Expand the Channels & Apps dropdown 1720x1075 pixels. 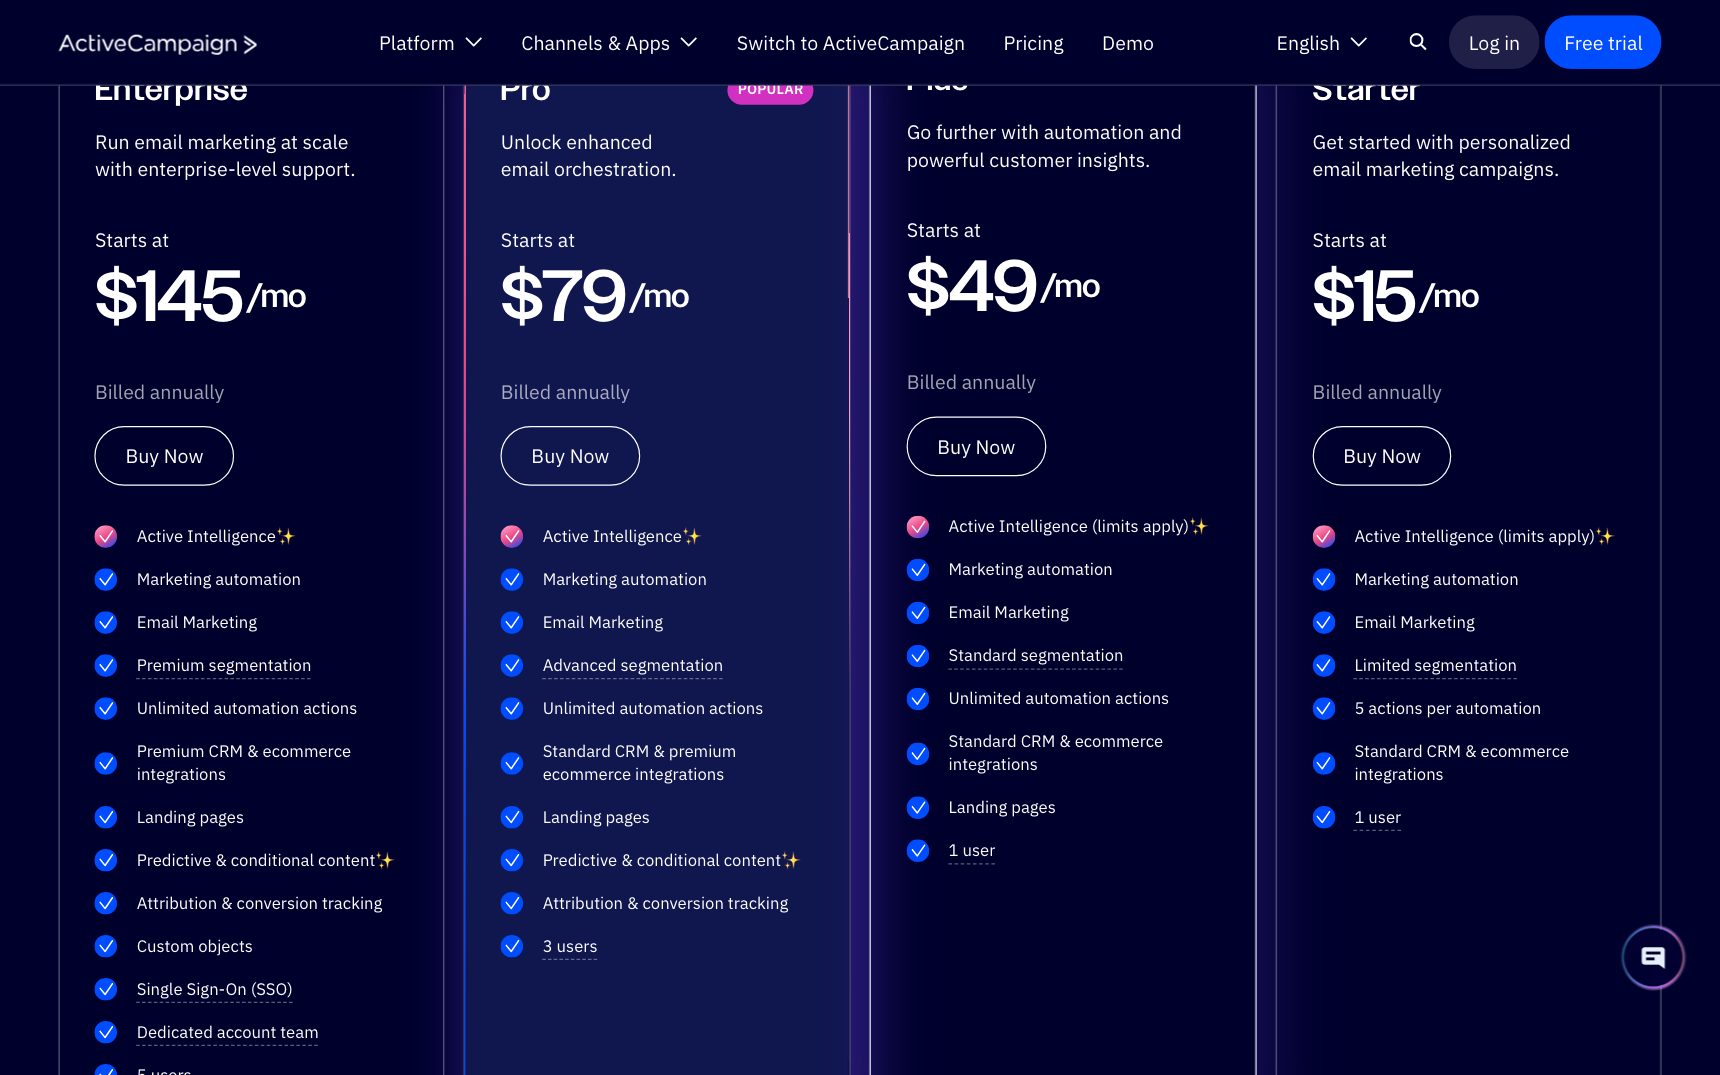609,43
